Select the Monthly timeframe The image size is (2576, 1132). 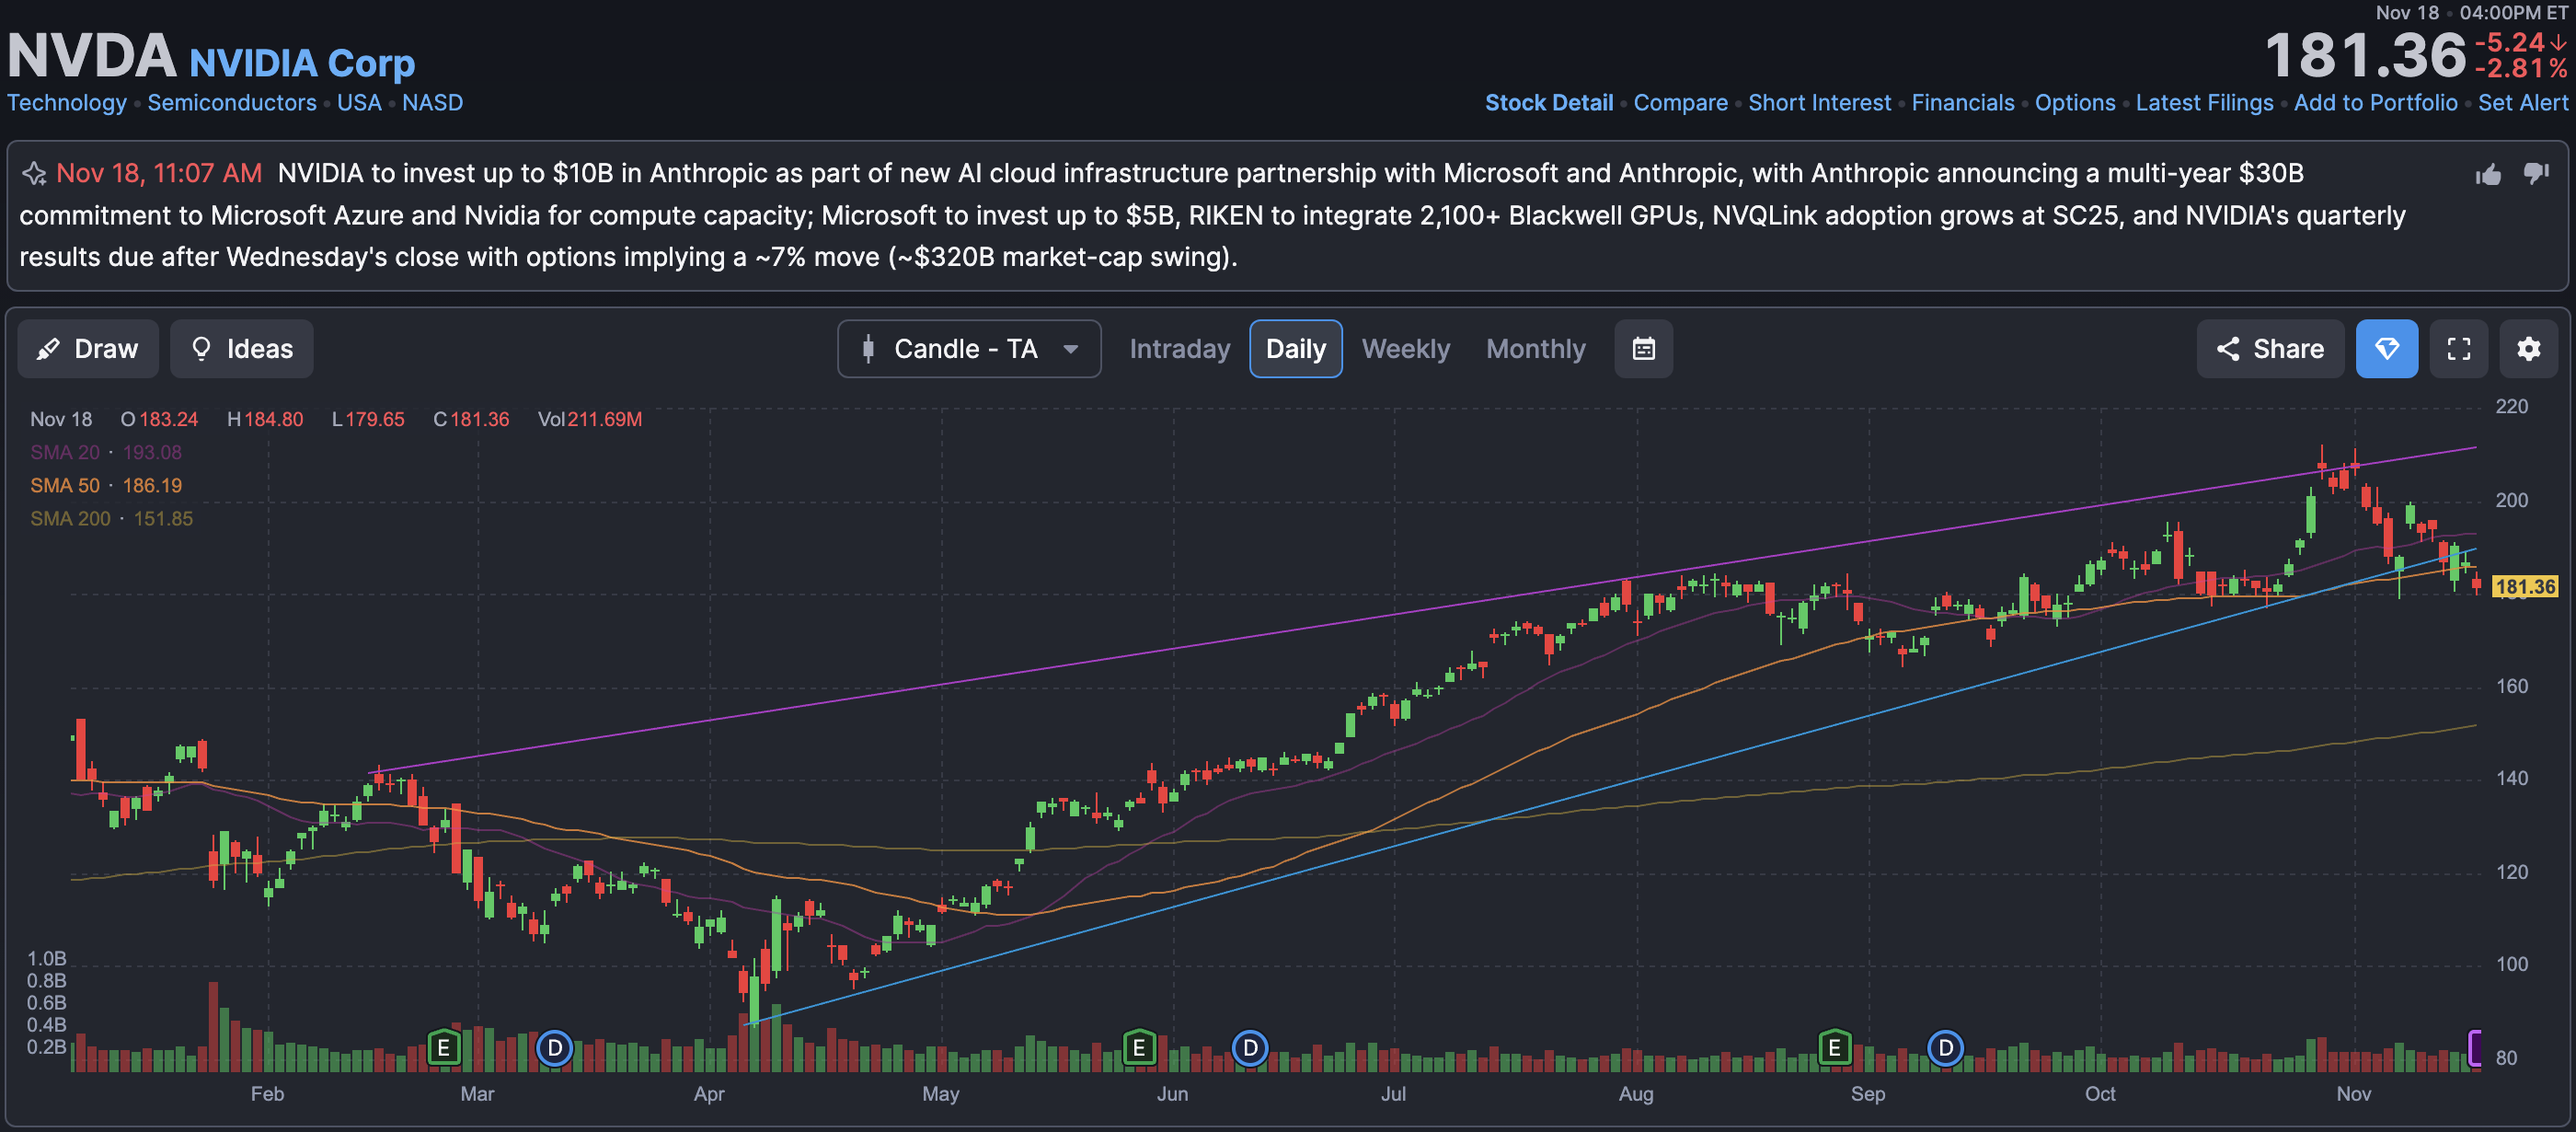pos(1535,349)
